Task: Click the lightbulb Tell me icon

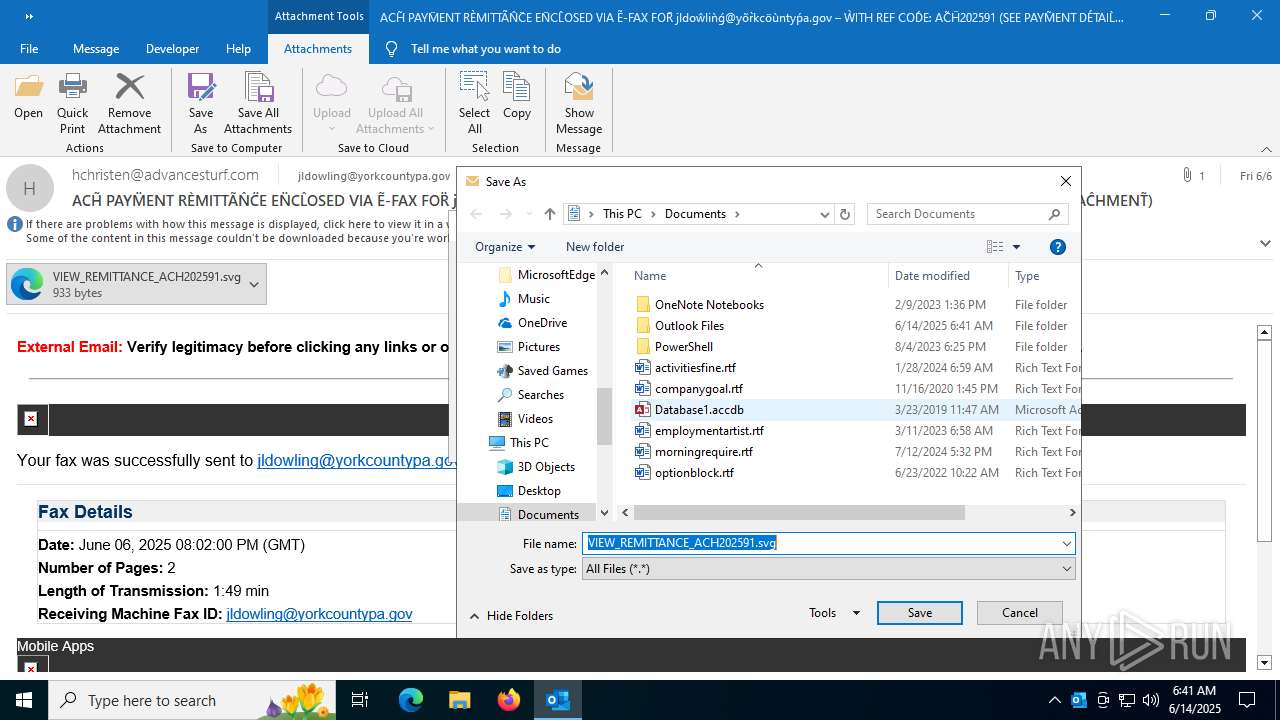Action: coord(392,48)
